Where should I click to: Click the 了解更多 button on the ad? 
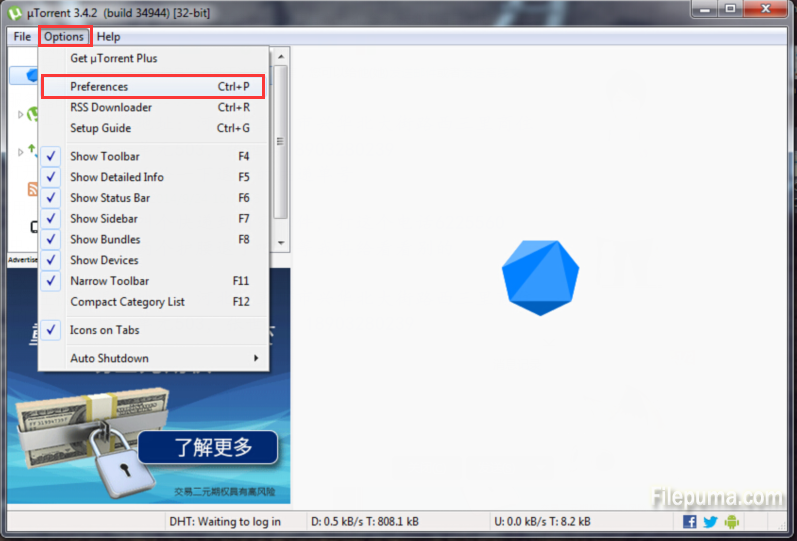(207, 447)
